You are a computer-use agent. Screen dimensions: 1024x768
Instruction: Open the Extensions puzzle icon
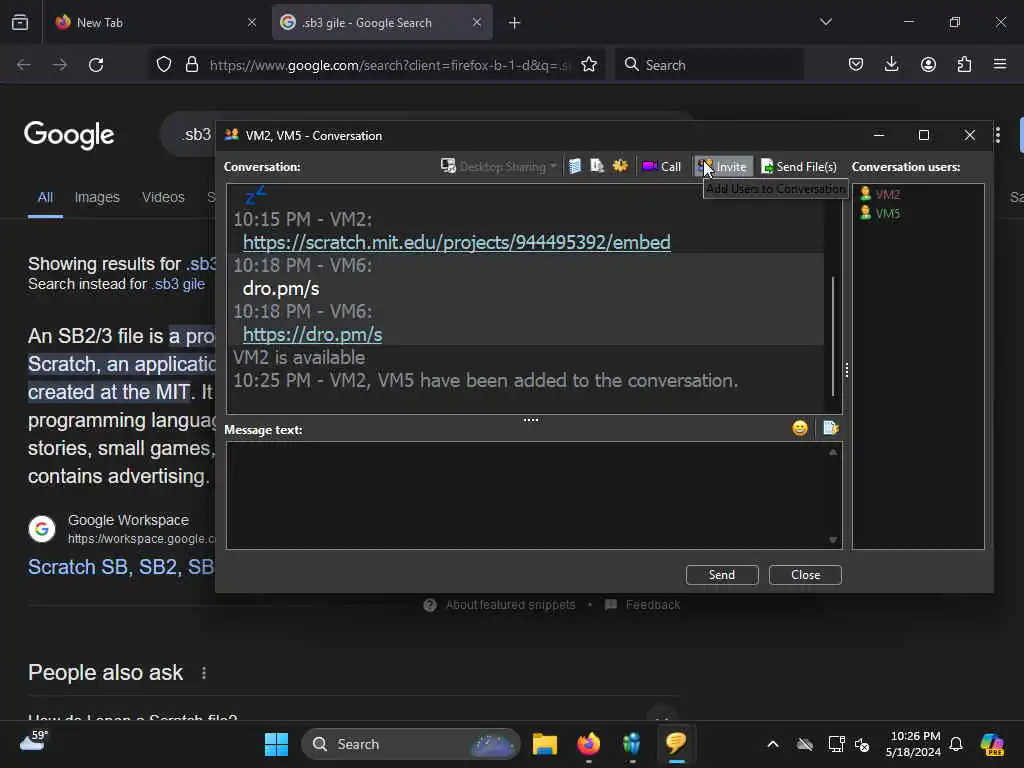point(964,65)
